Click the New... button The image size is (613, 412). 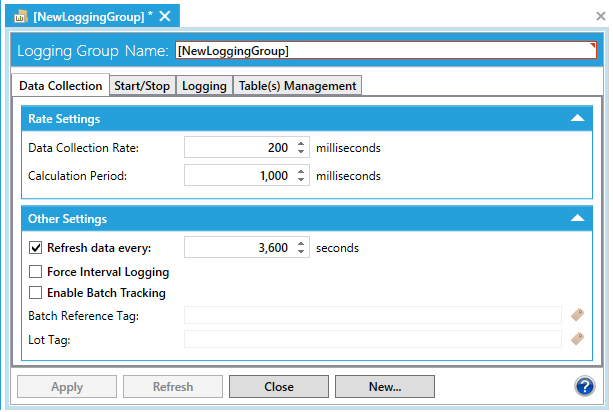[384, 387]
